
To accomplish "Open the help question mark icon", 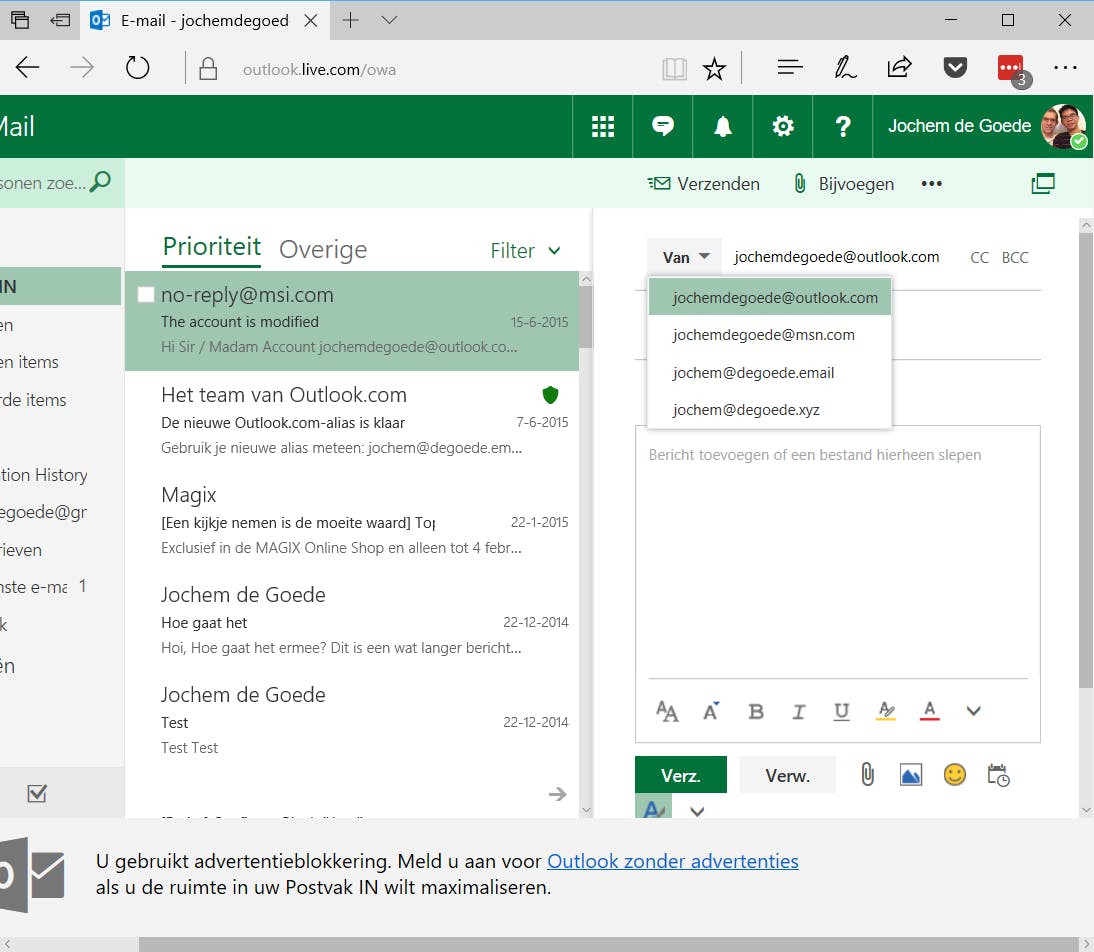I will 843,126.
